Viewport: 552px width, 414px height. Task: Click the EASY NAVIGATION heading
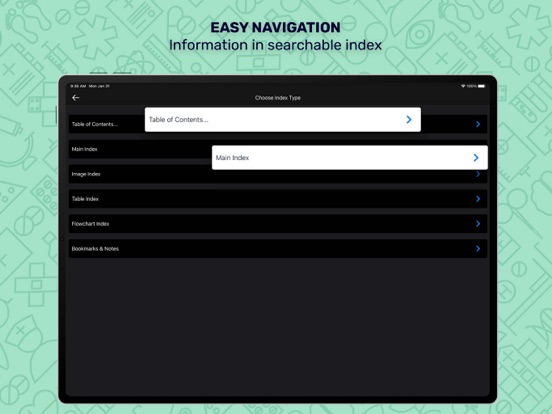(x=276, y=27)
